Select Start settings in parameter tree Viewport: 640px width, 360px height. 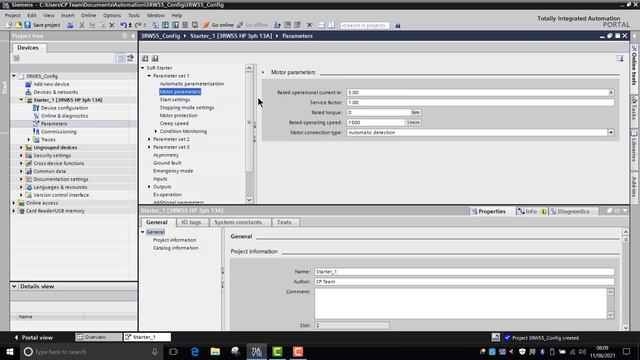click(x=175, y=100)
